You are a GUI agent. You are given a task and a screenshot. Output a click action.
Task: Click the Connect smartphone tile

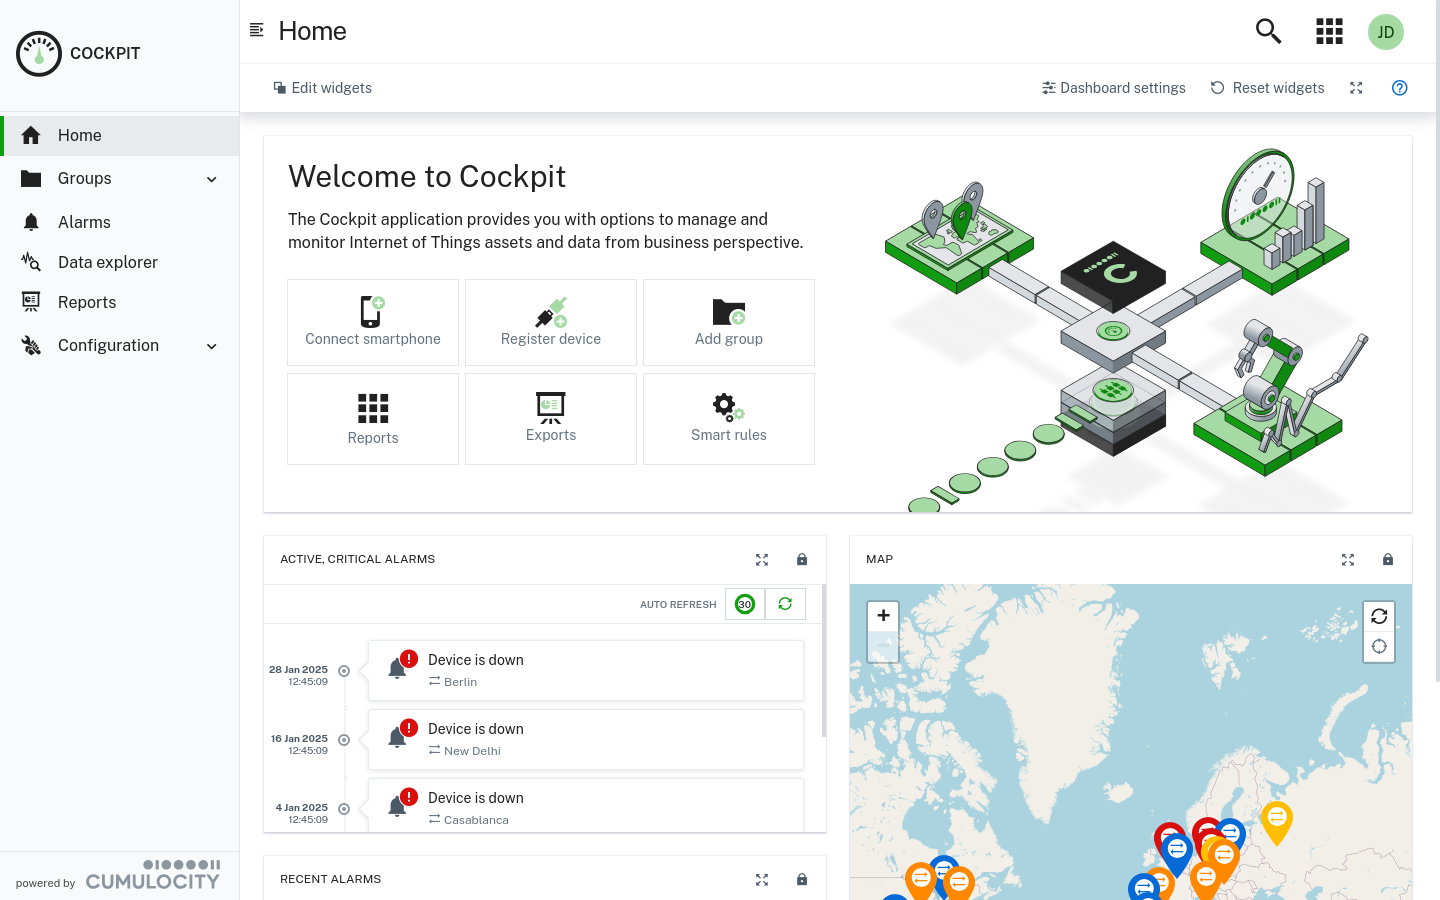[x=372, y=322]
